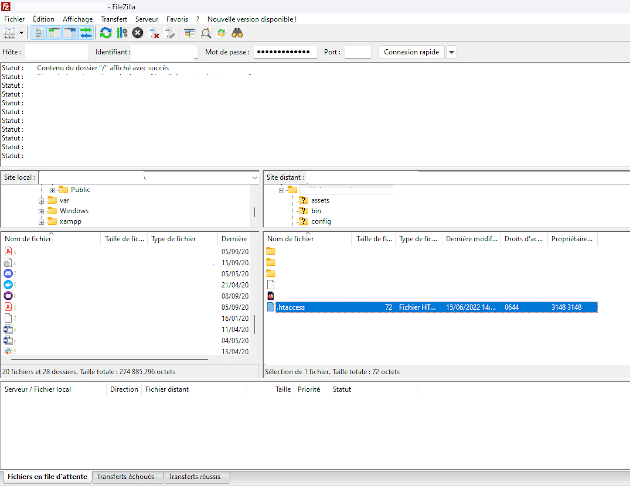630x486 pixels.
Task: Open the filename filters icon
Action: [x=190, y=33]
